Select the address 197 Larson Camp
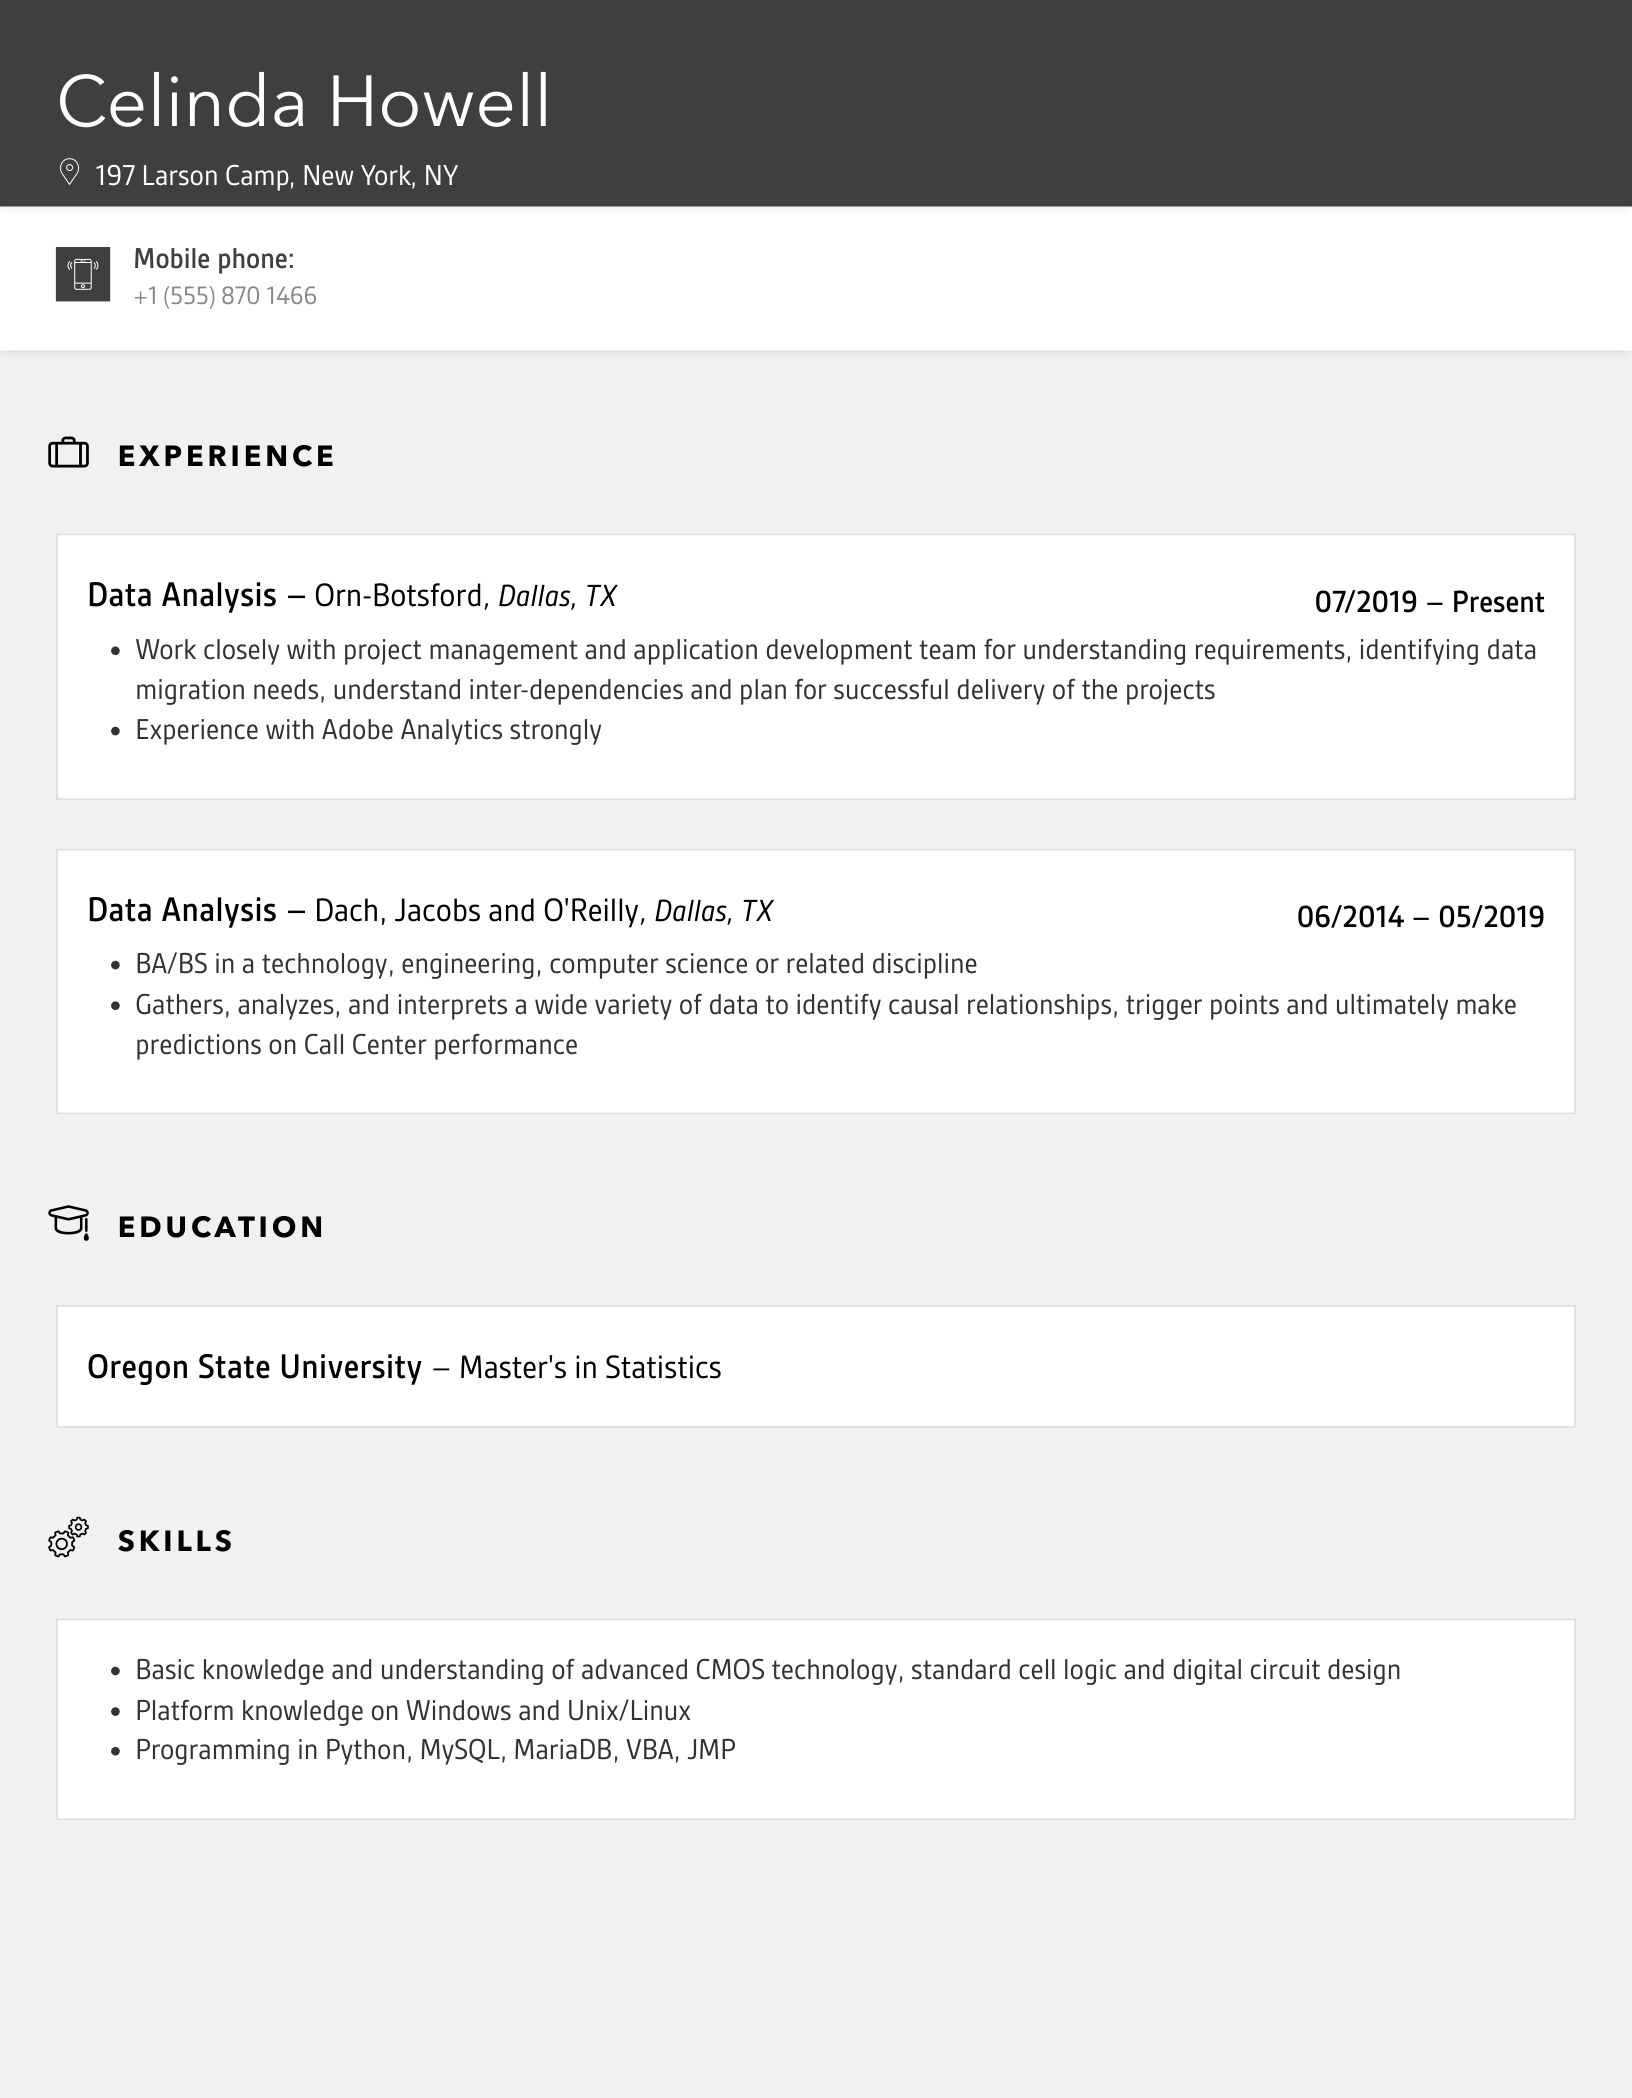 pos(276,176)
